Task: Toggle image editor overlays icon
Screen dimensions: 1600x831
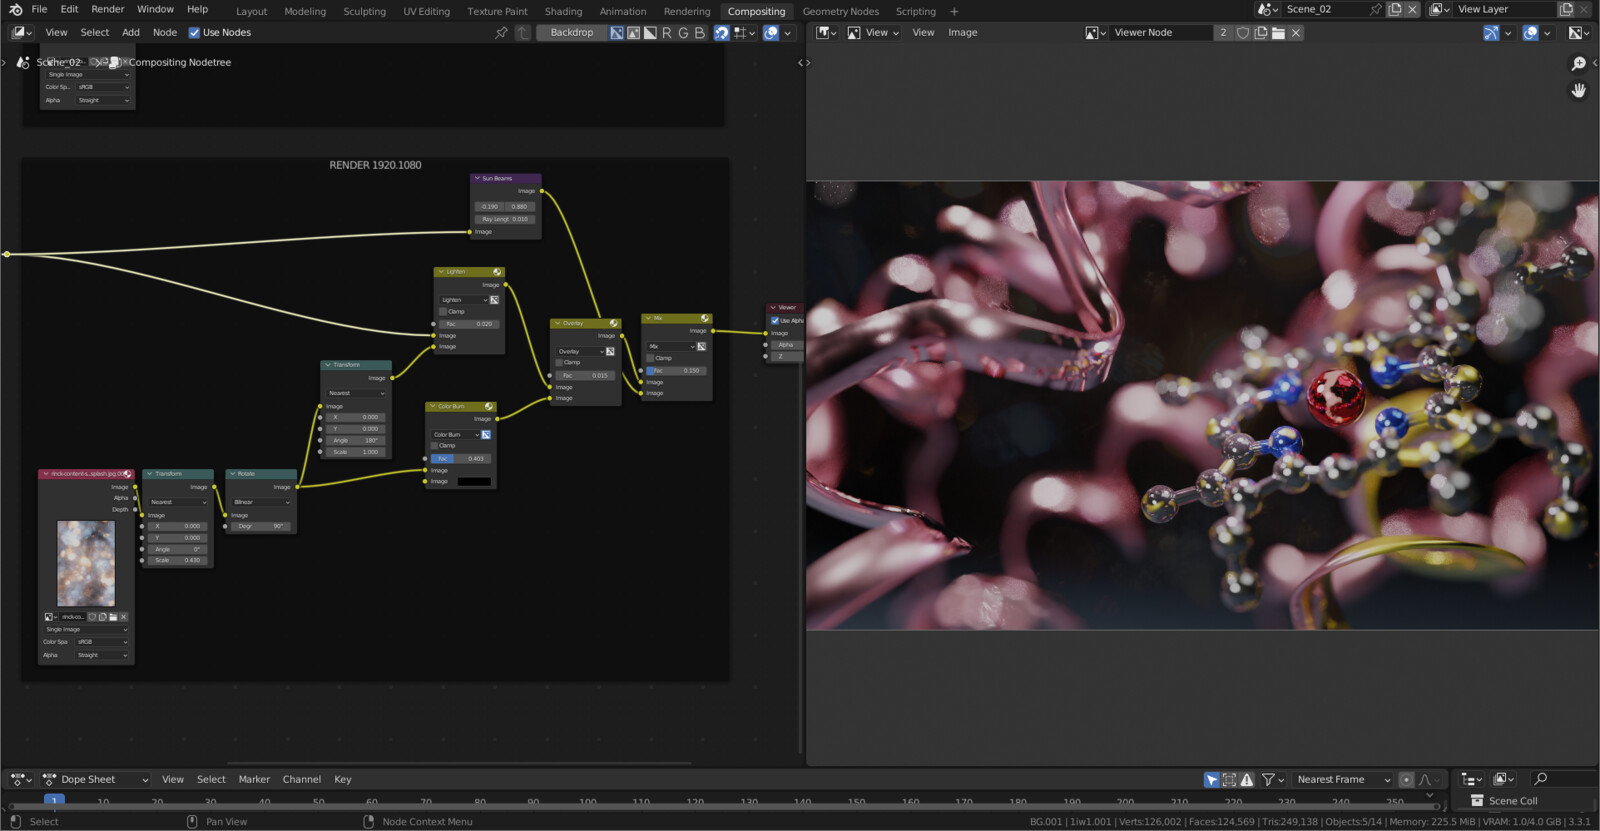Action: tap(1530, 33)
